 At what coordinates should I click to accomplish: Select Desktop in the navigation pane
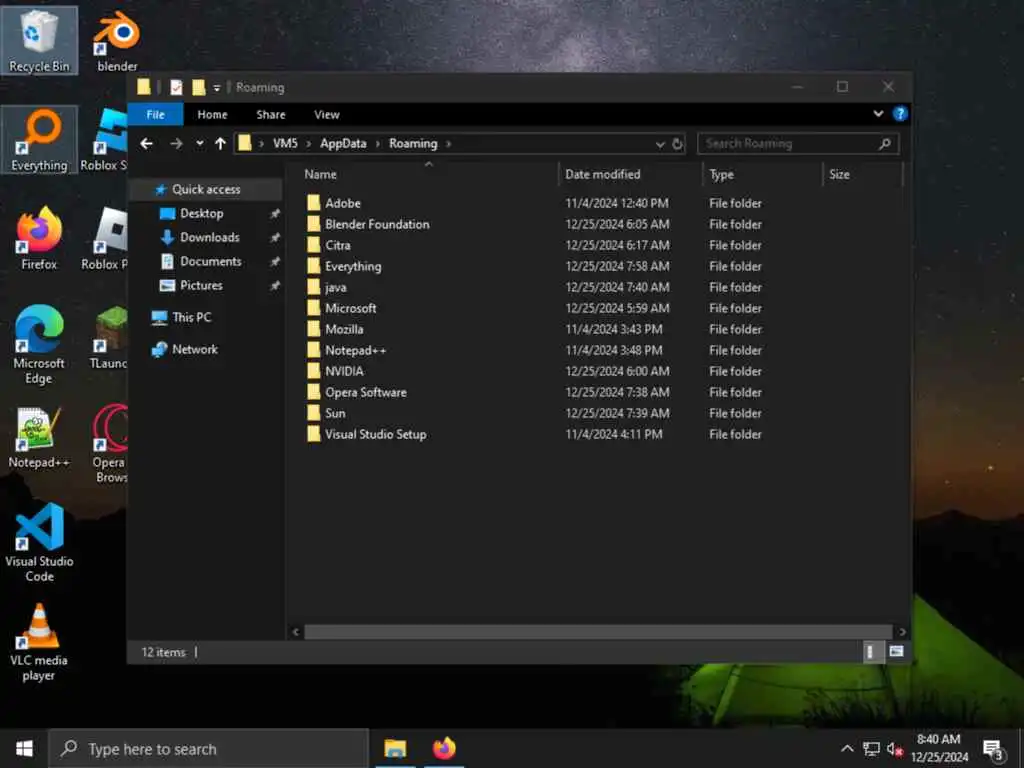coord(202,214)
